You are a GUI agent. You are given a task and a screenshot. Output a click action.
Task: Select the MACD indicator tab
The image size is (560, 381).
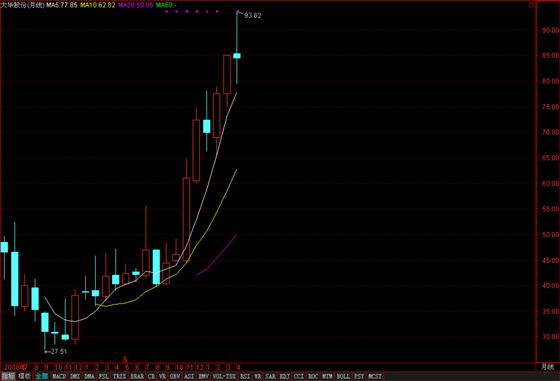[59, 376]
